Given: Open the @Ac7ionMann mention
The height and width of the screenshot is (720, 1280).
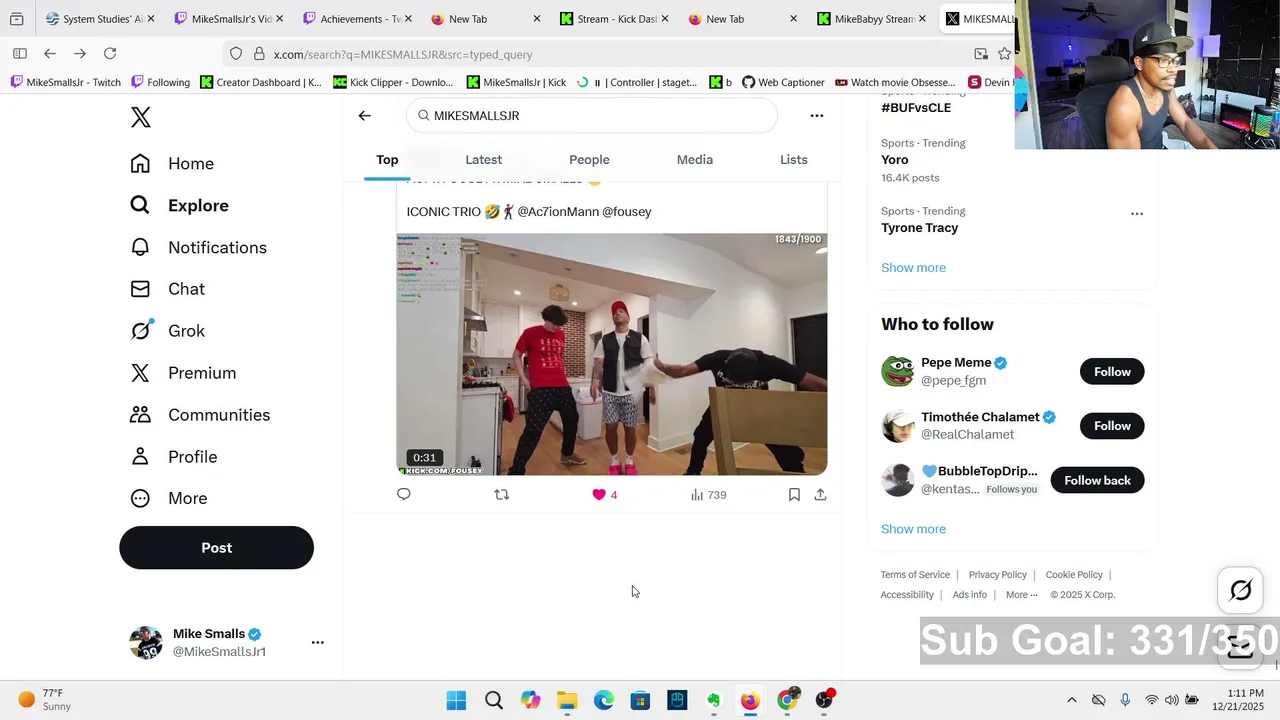Looking at the screenshot, I should tap(557, 212).
